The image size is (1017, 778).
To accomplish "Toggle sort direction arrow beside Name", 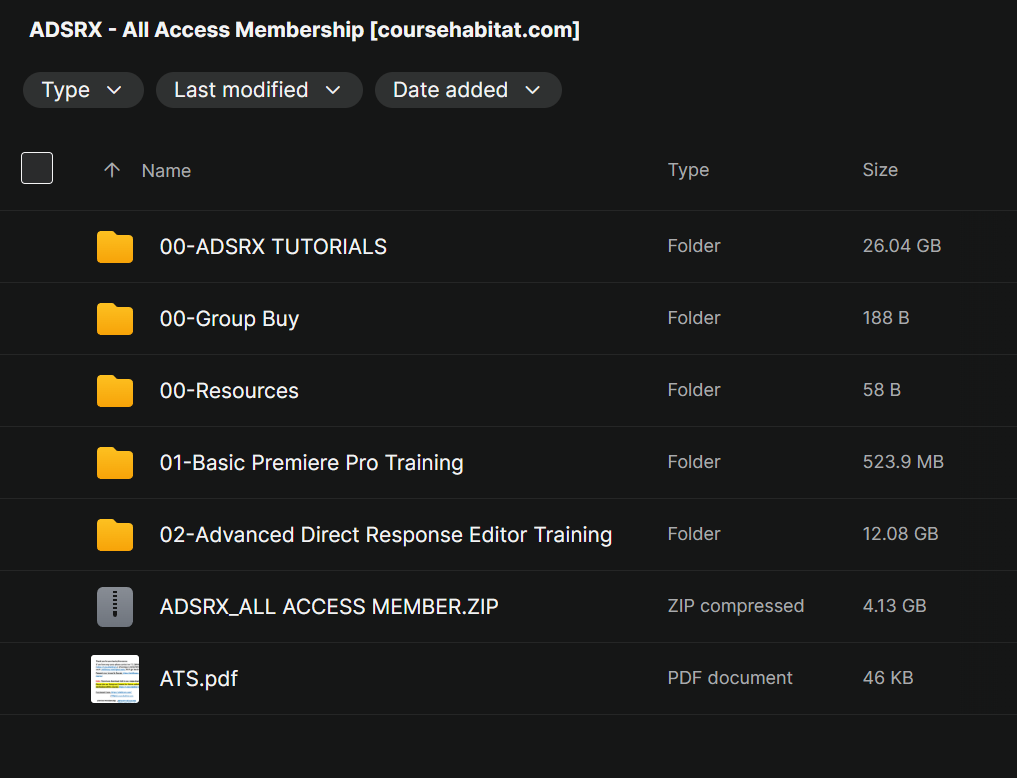I will 112,171.
